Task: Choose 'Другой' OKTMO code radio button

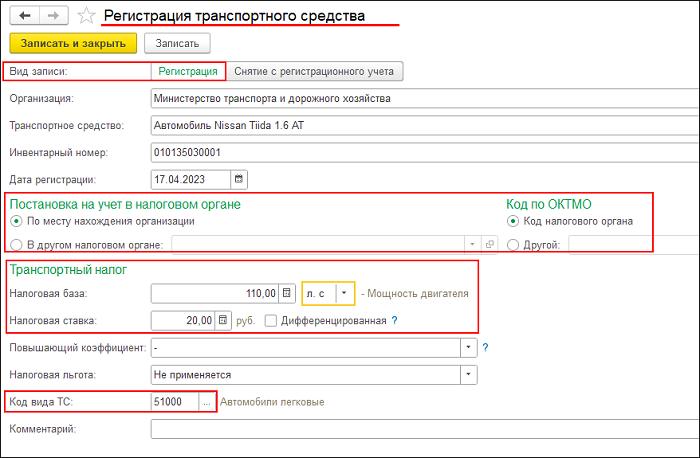Action: click(x=514, y=244)
